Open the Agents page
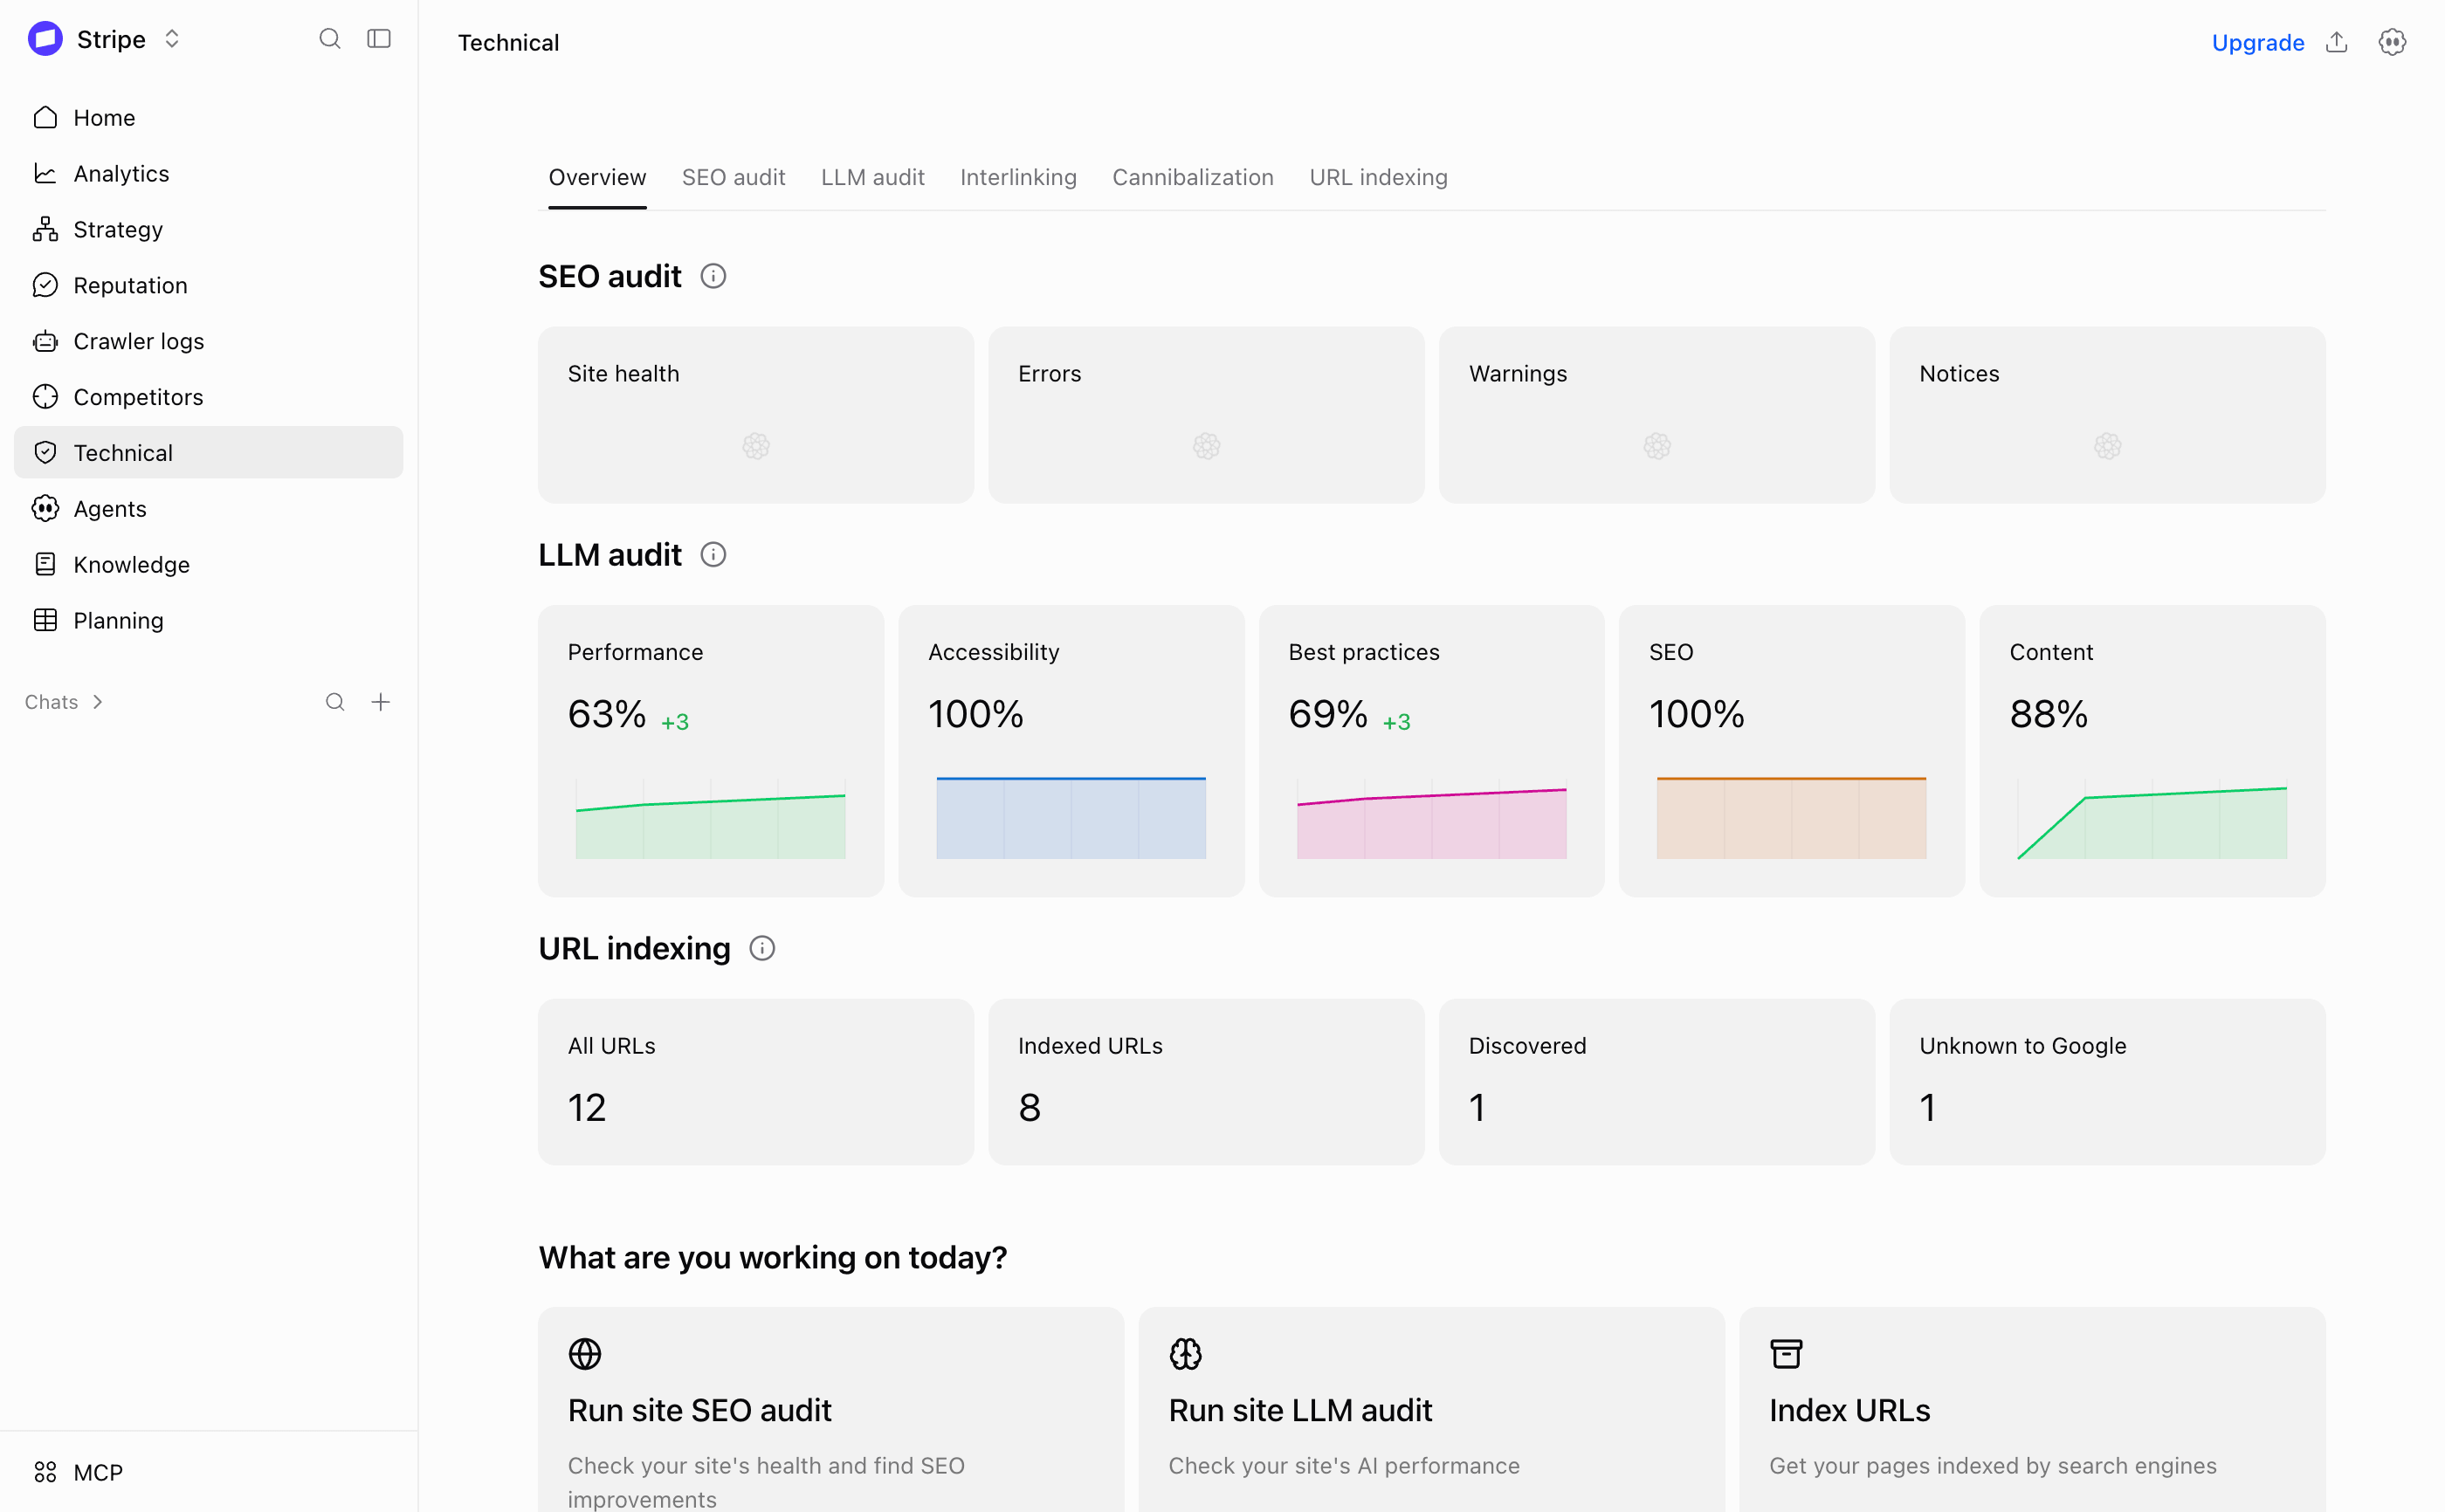The image size is (2445, 1512). [208, 508]
